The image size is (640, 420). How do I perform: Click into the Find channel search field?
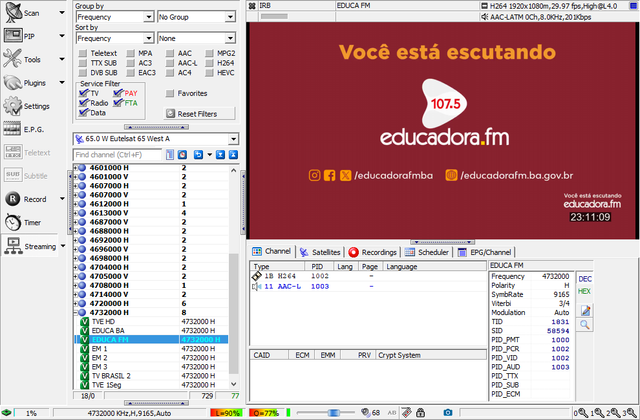(x=118, y=155)
